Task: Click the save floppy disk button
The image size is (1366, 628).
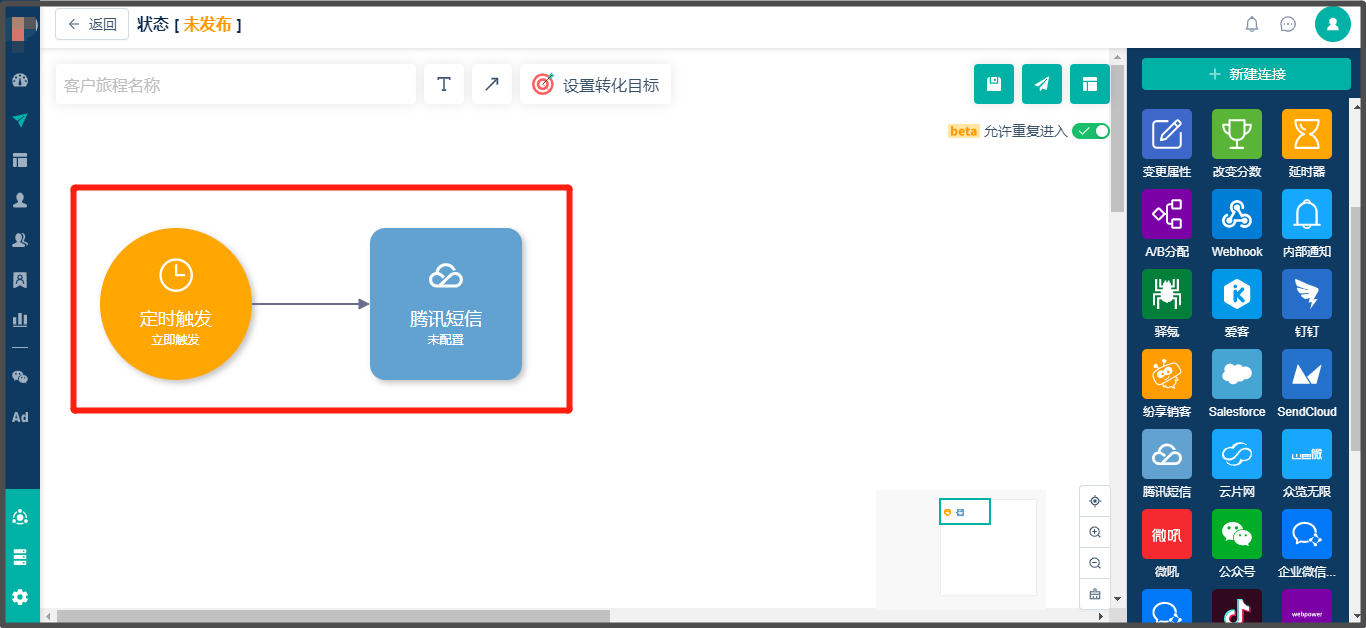Action: coord(994,84)
